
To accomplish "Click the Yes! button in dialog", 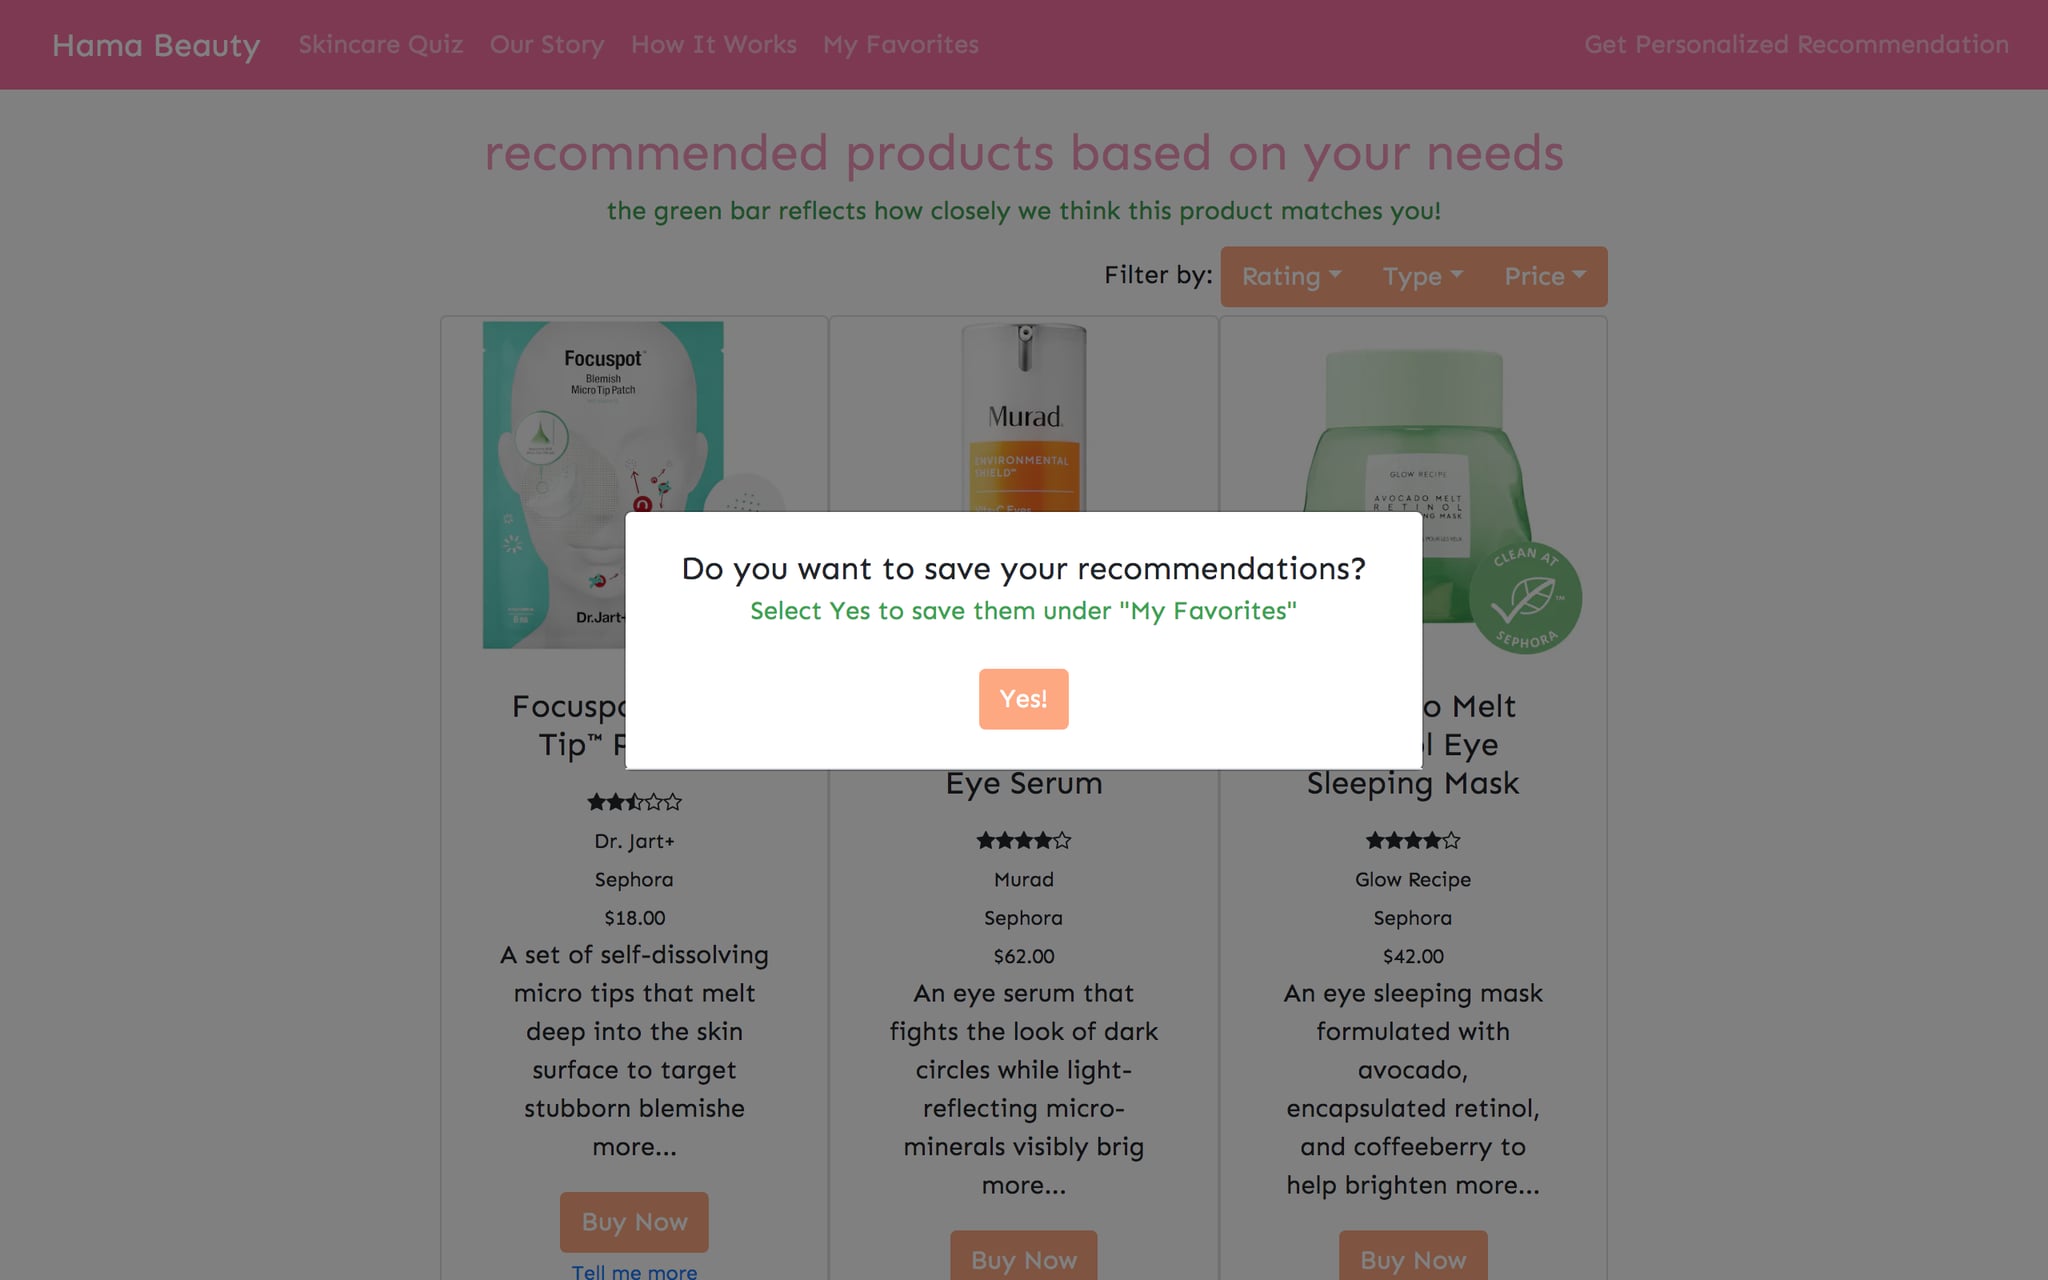I will click(x=1023, y=699).
